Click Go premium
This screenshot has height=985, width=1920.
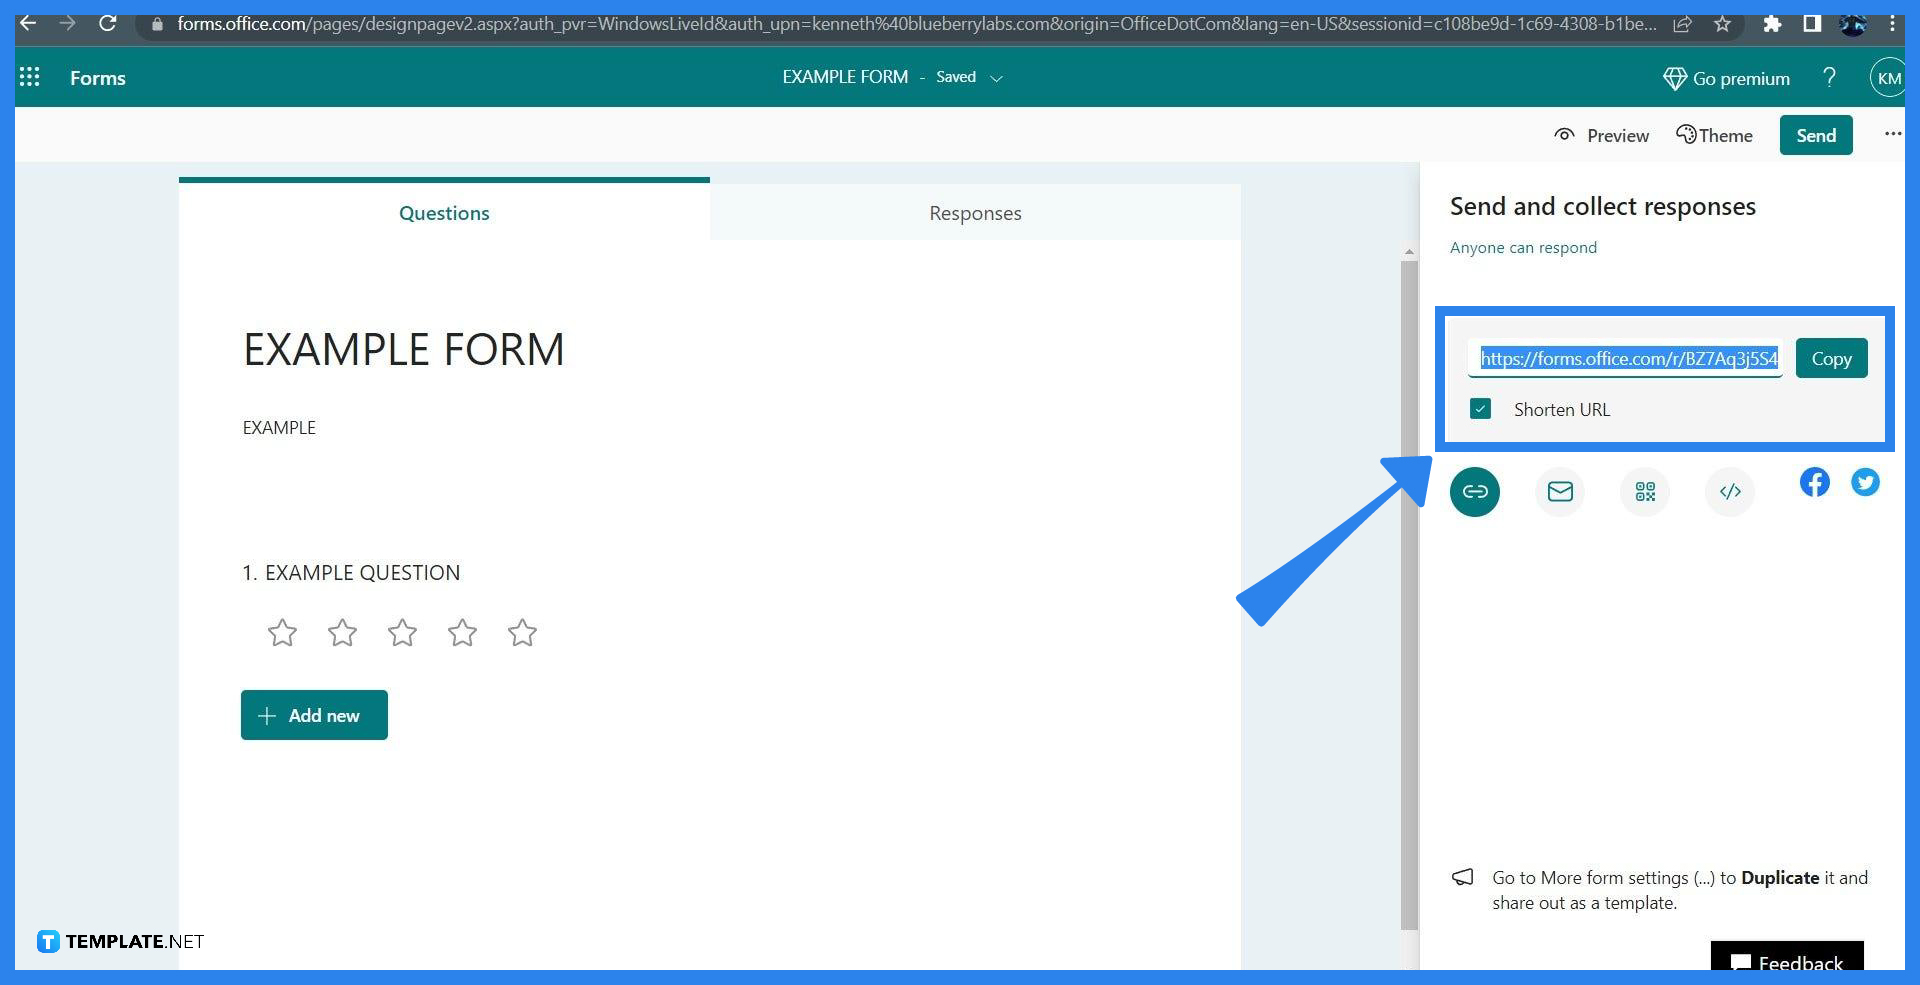click(1727, 78)
